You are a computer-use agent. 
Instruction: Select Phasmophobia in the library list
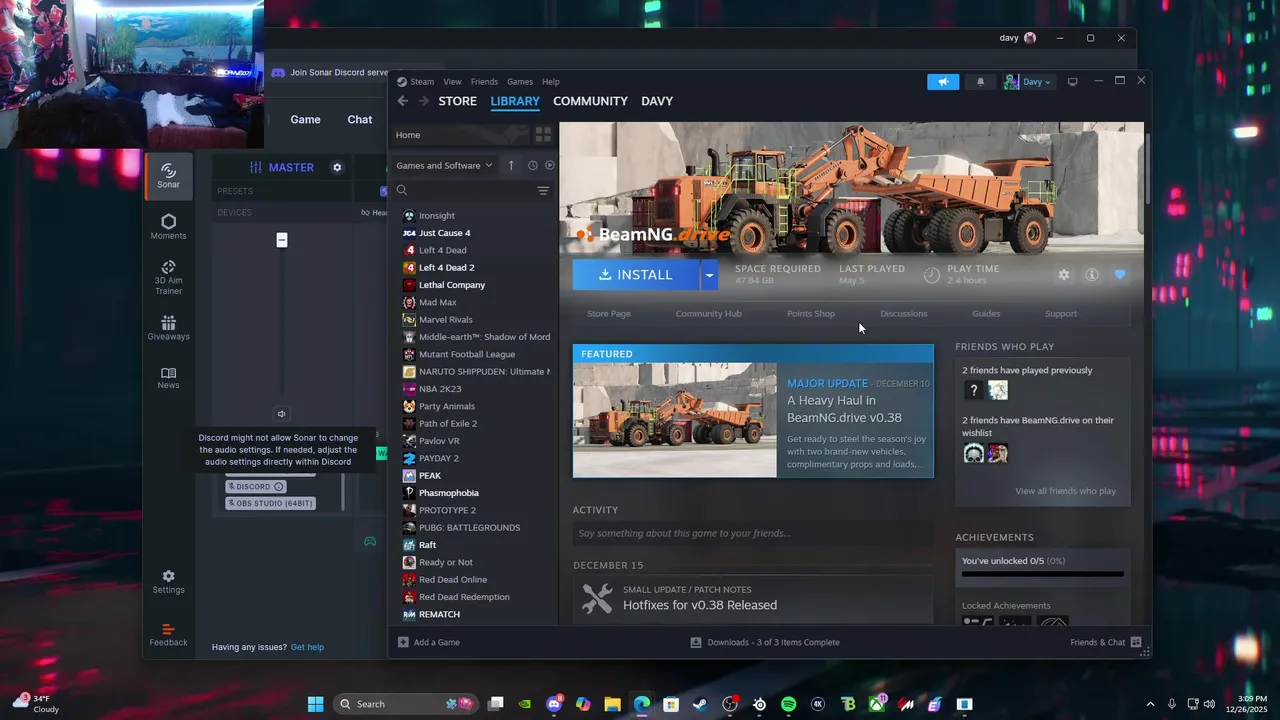[x=448, y=493]
